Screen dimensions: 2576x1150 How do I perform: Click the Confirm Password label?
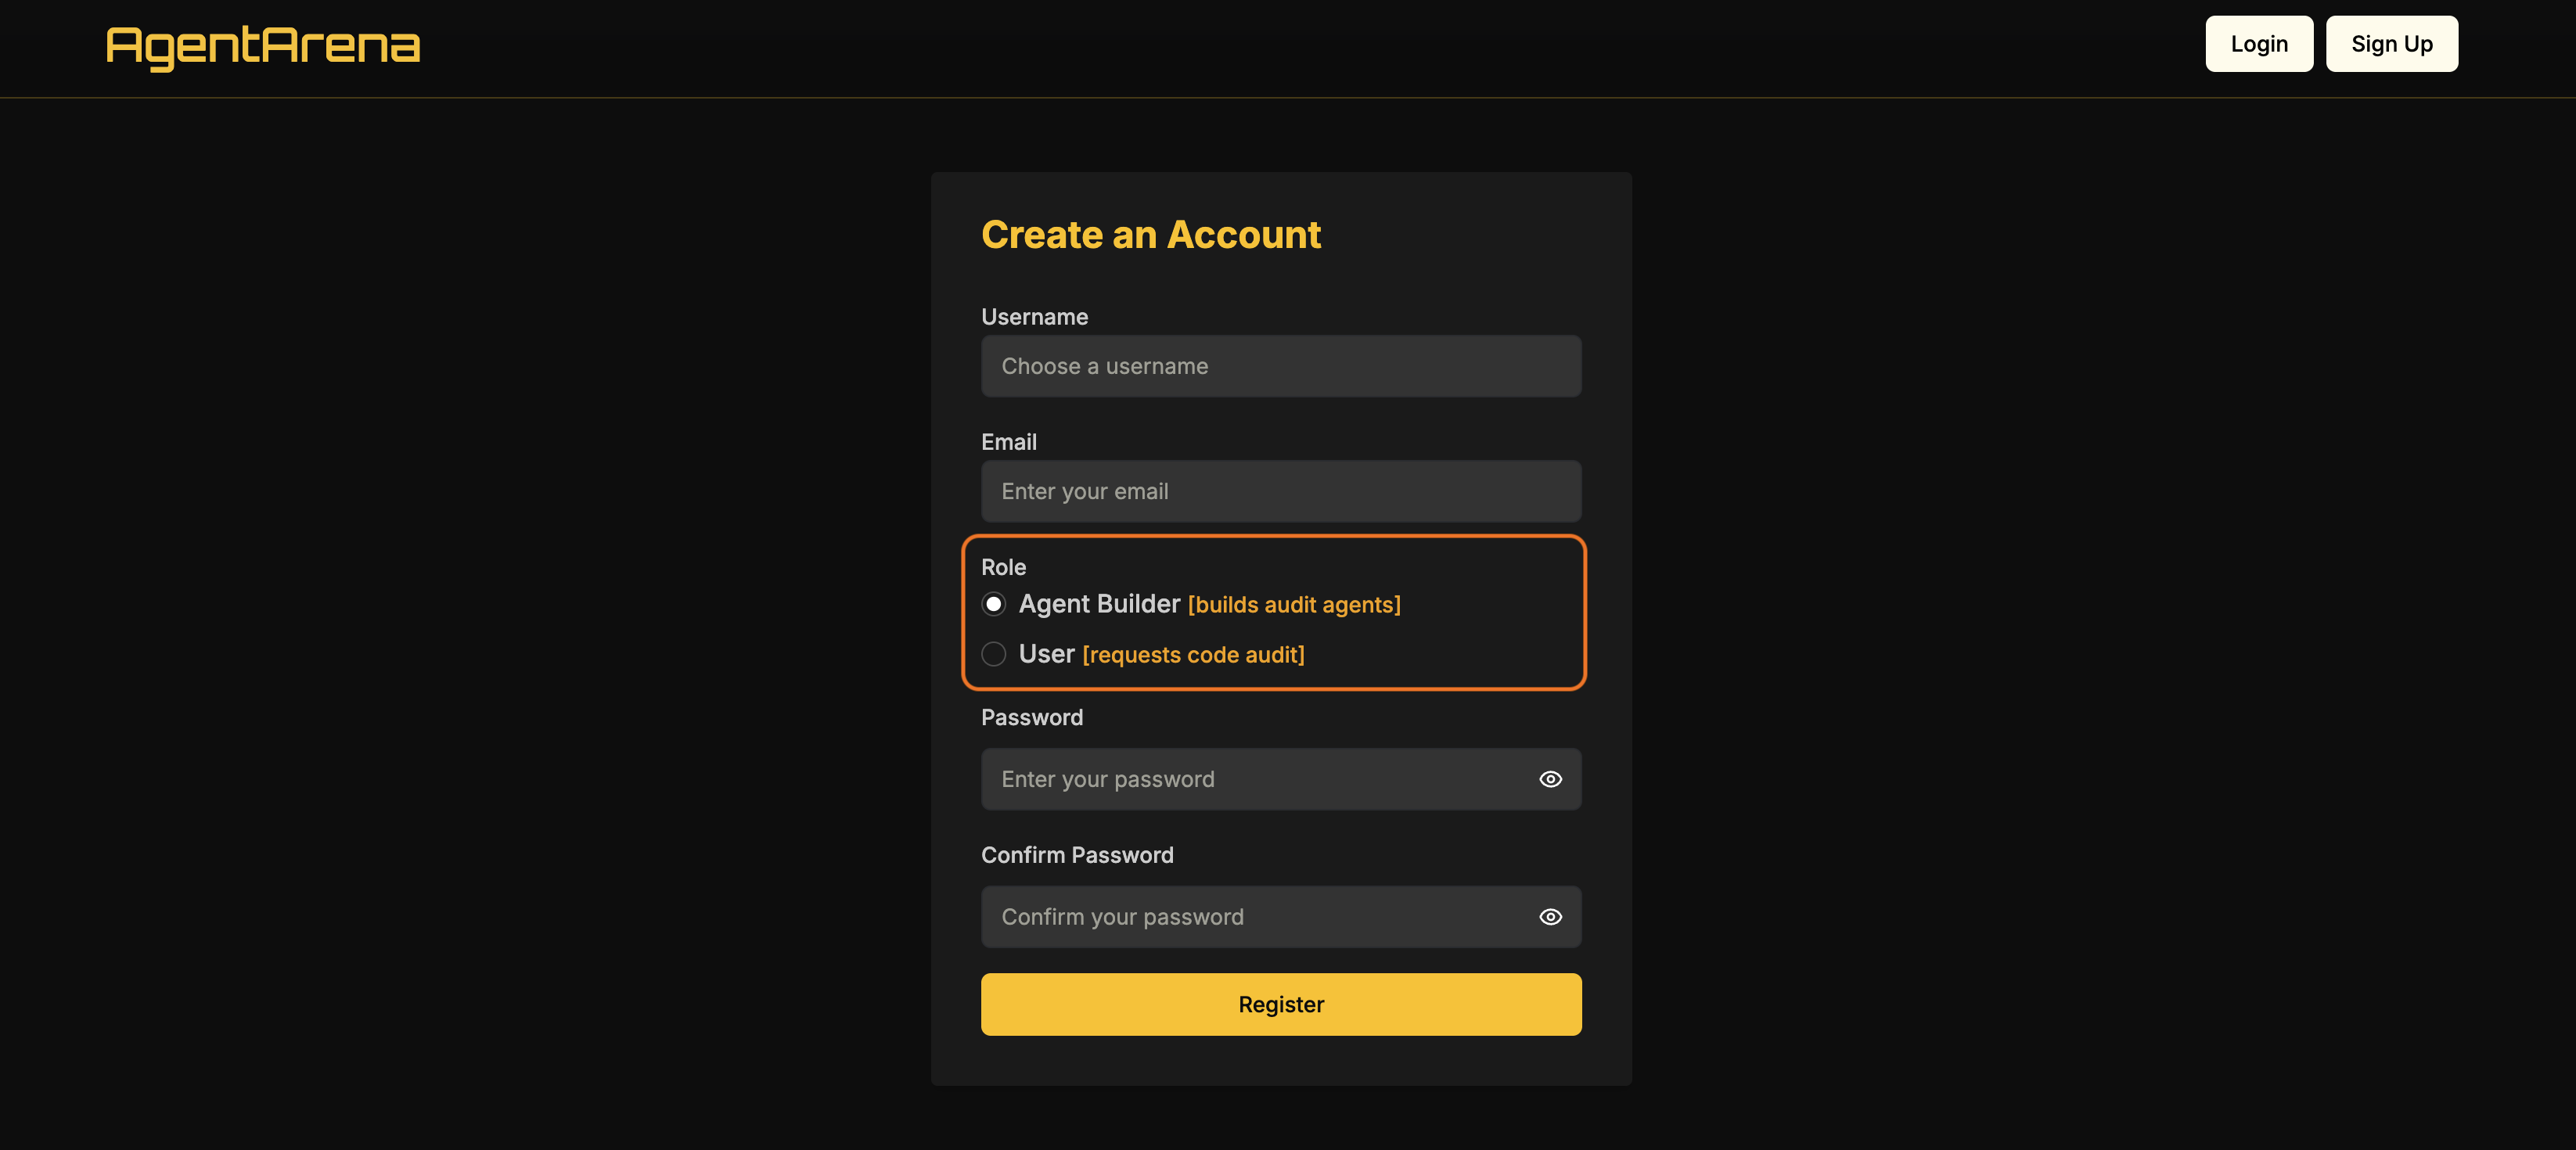pos(1077,855)
